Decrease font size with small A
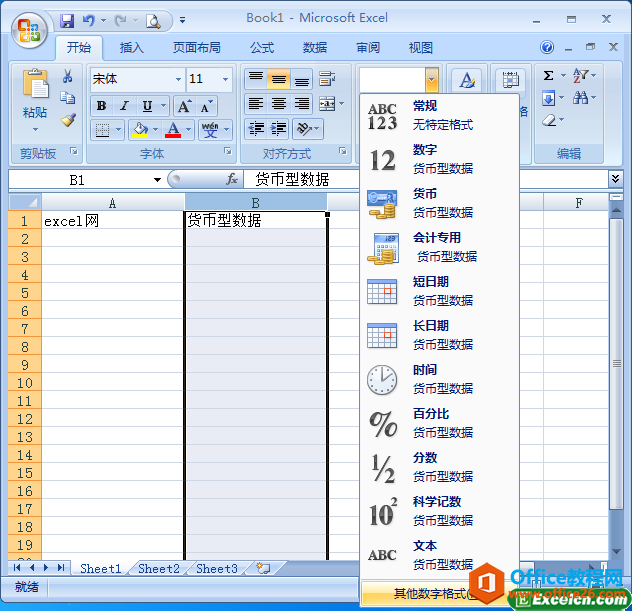Viewport: 632px width, 611px height. coord(207,106)
